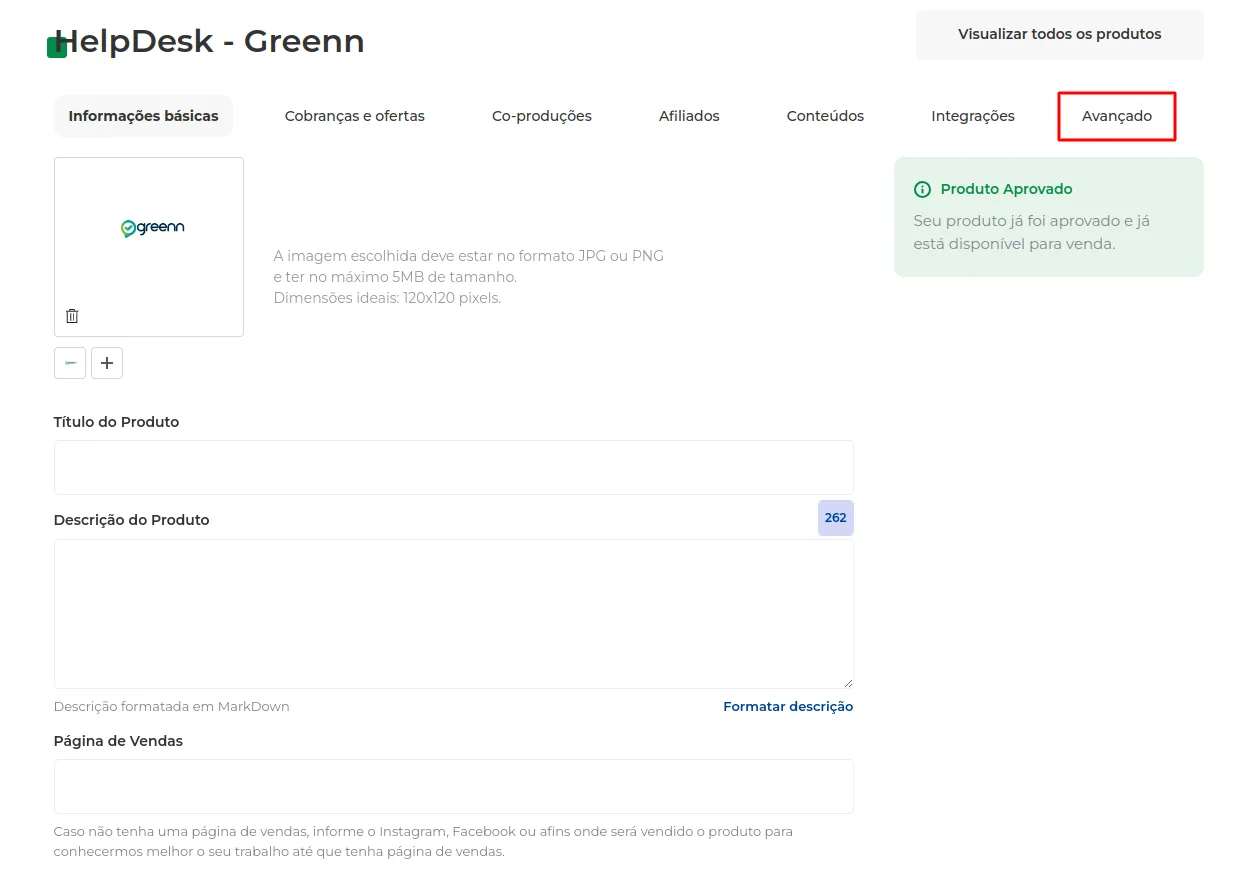Click inside the Descrição do Produto textarea

click(454, 614)
